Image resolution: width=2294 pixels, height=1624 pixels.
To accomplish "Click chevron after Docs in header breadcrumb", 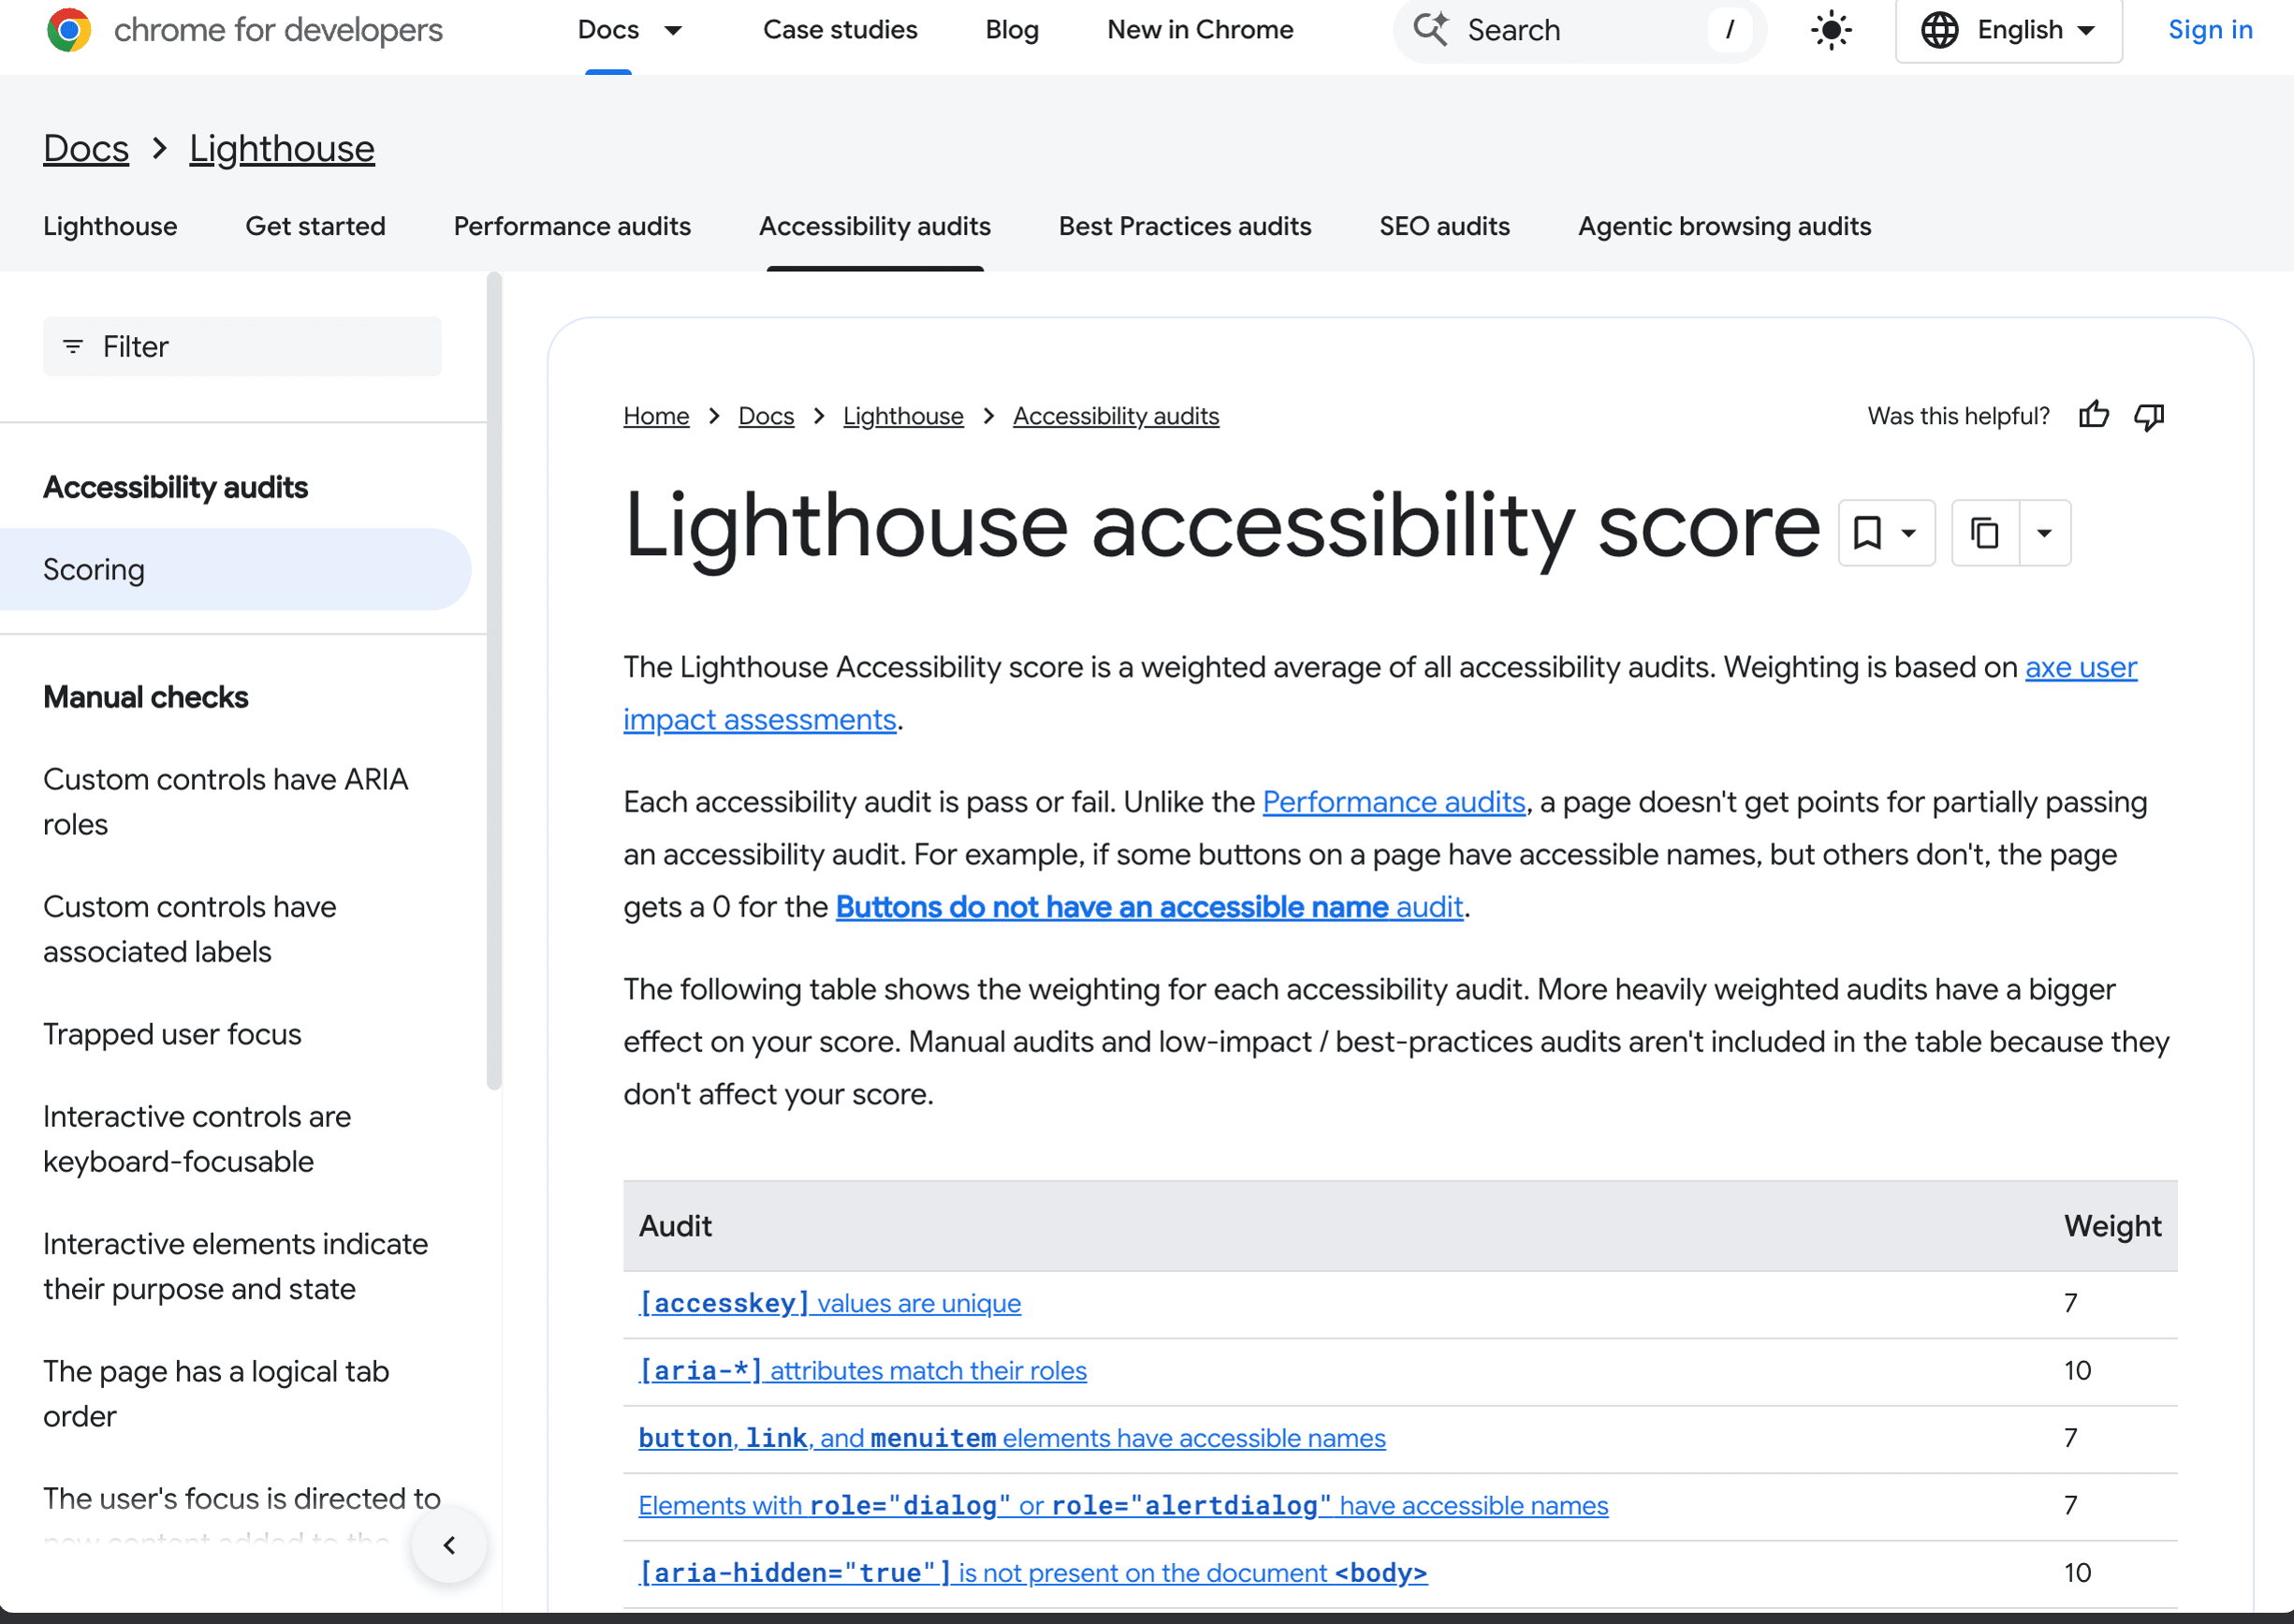I will pyautogui.click(x=159, y=149).
